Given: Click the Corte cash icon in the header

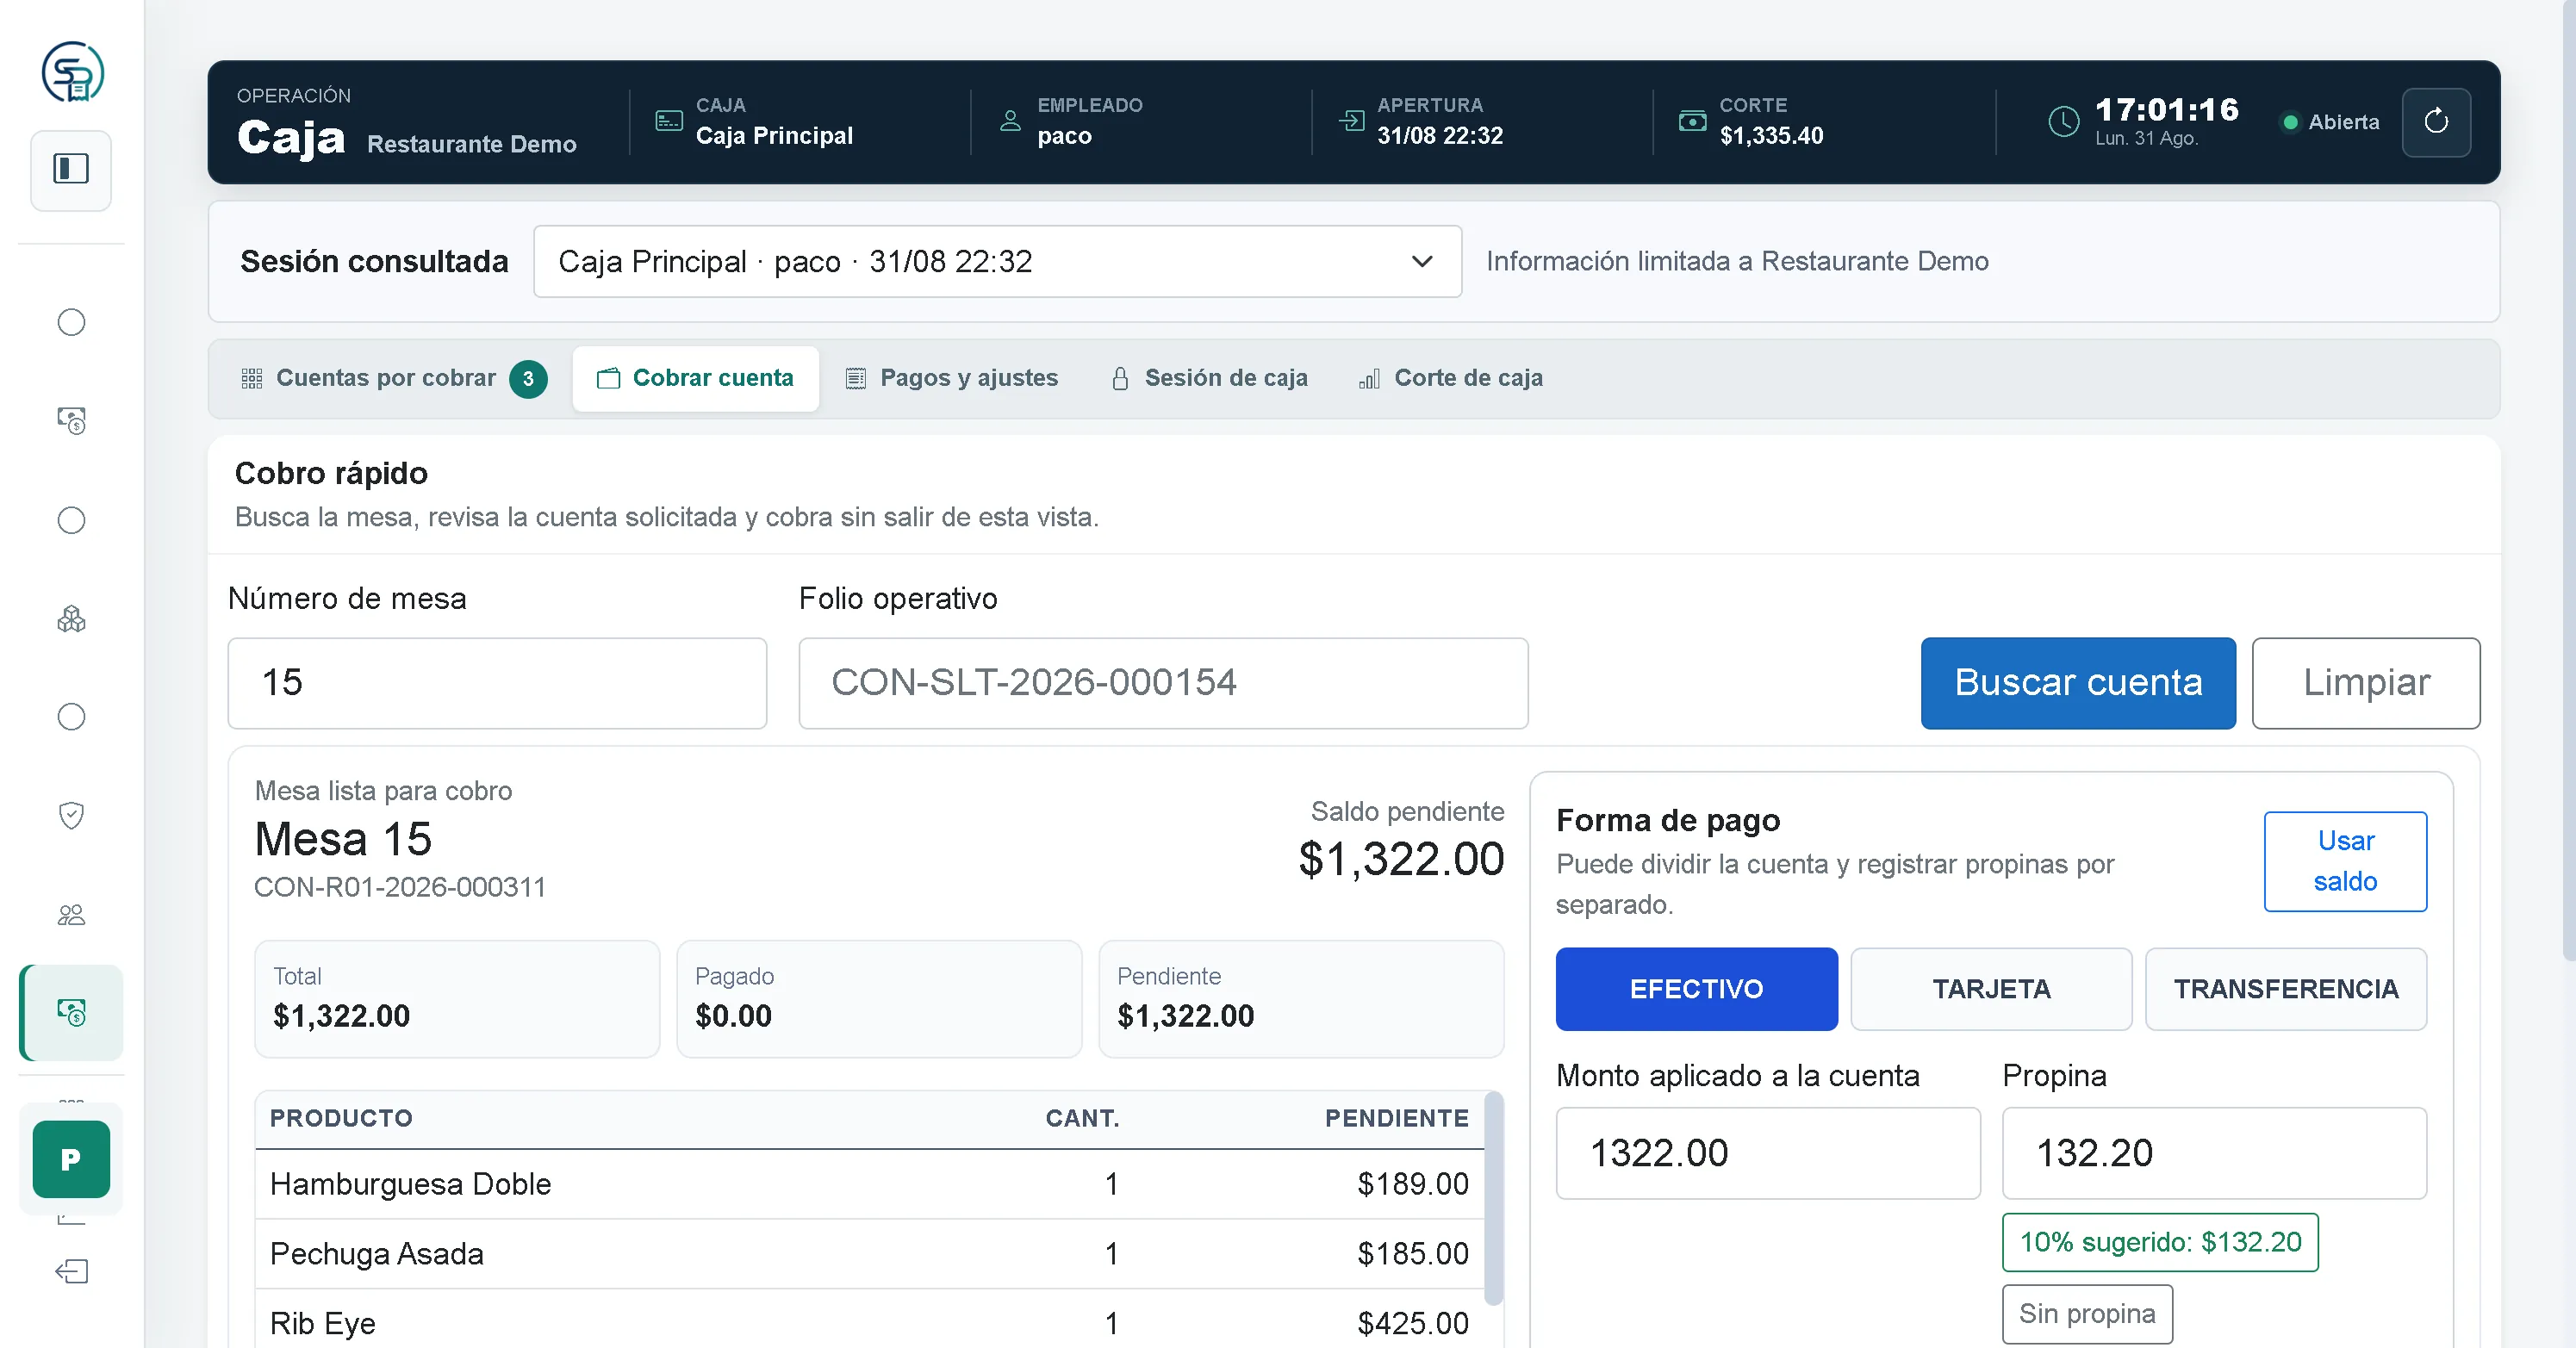Looking at the screenshot, I should [1692, 121].
